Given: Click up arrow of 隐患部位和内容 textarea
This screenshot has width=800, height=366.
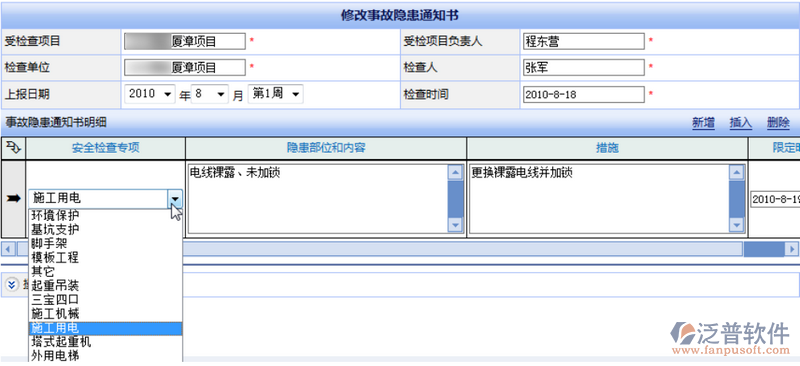Looking at the screenshot, I should 455,173.
